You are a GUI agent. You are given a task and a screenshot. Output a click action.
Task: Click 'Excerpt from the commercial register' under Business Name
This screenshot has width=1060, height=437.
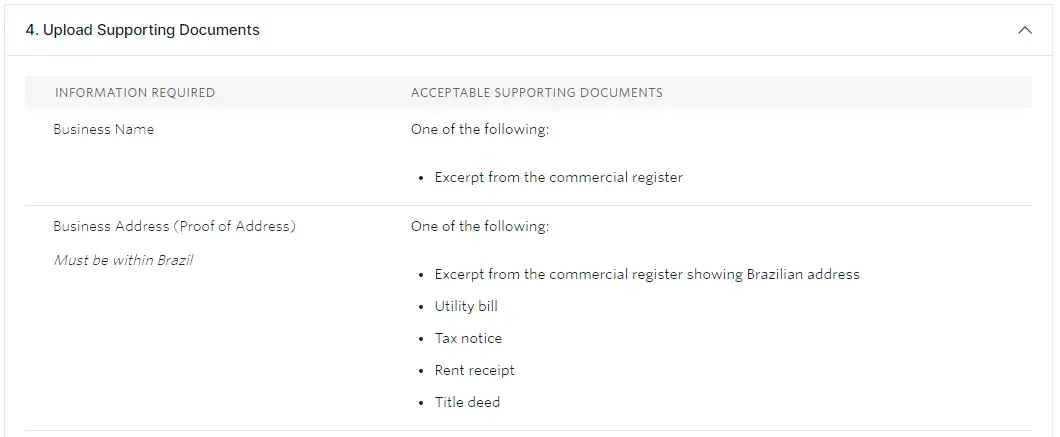point(558,178)
